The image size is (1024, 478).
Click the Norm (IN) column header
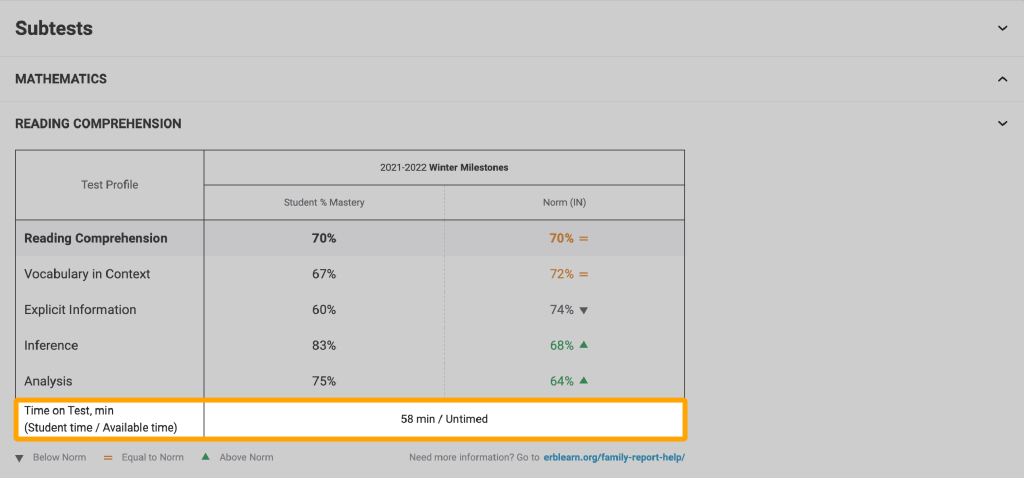coord(564,203)
